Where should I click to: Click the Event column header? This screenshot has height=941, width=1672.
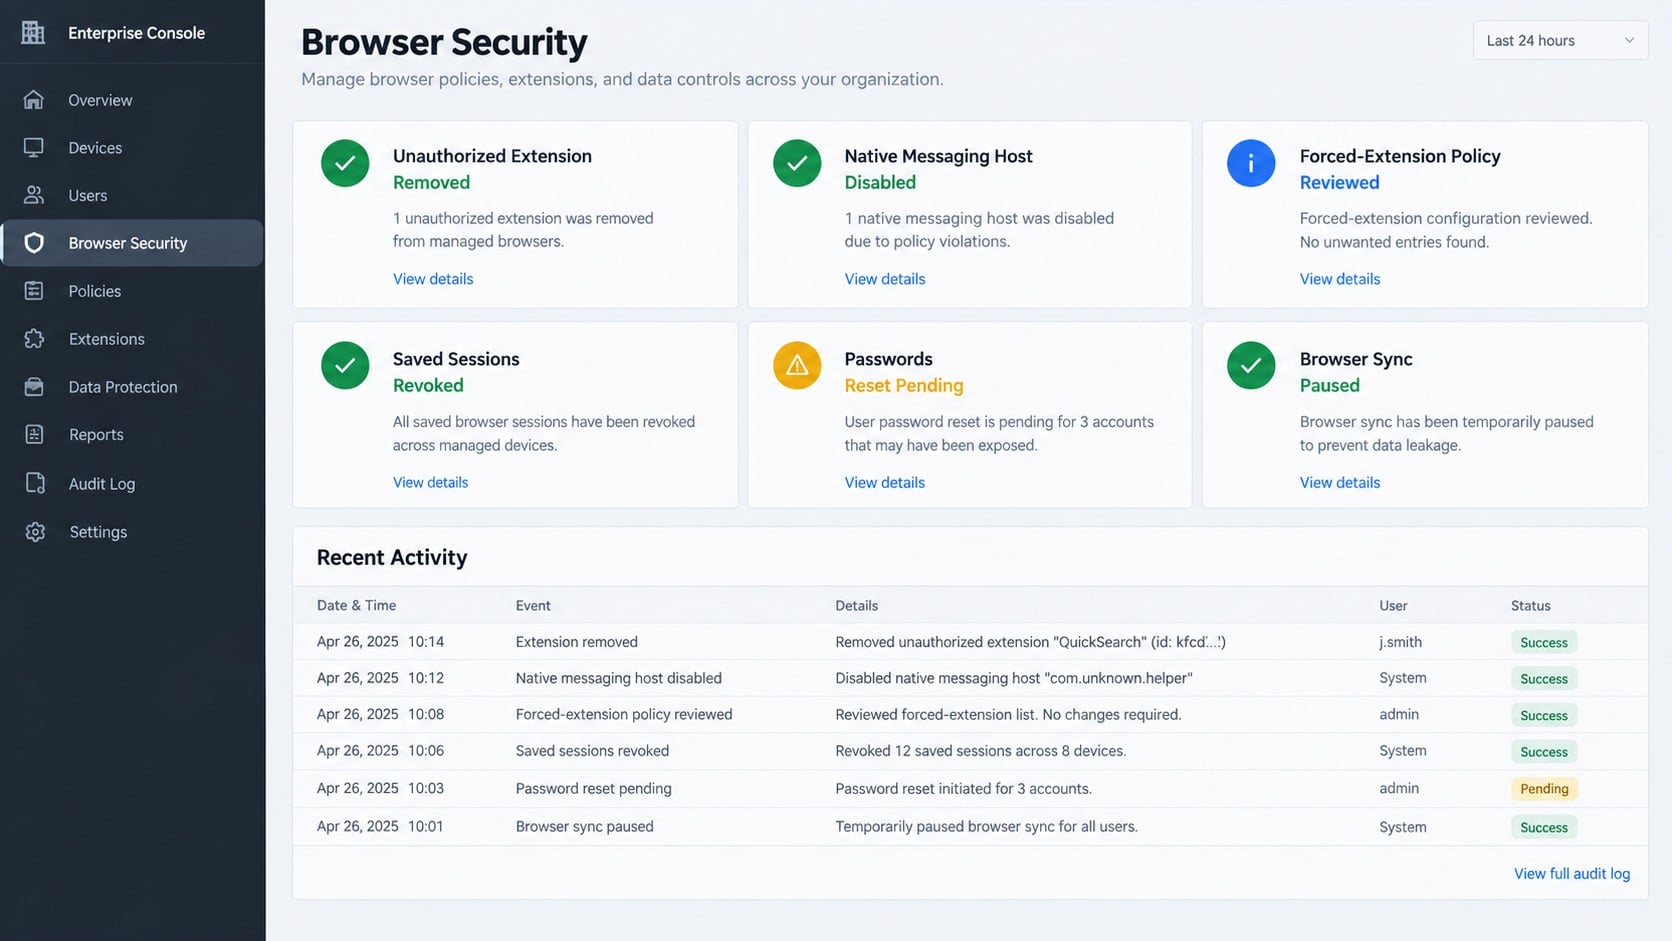533,605
